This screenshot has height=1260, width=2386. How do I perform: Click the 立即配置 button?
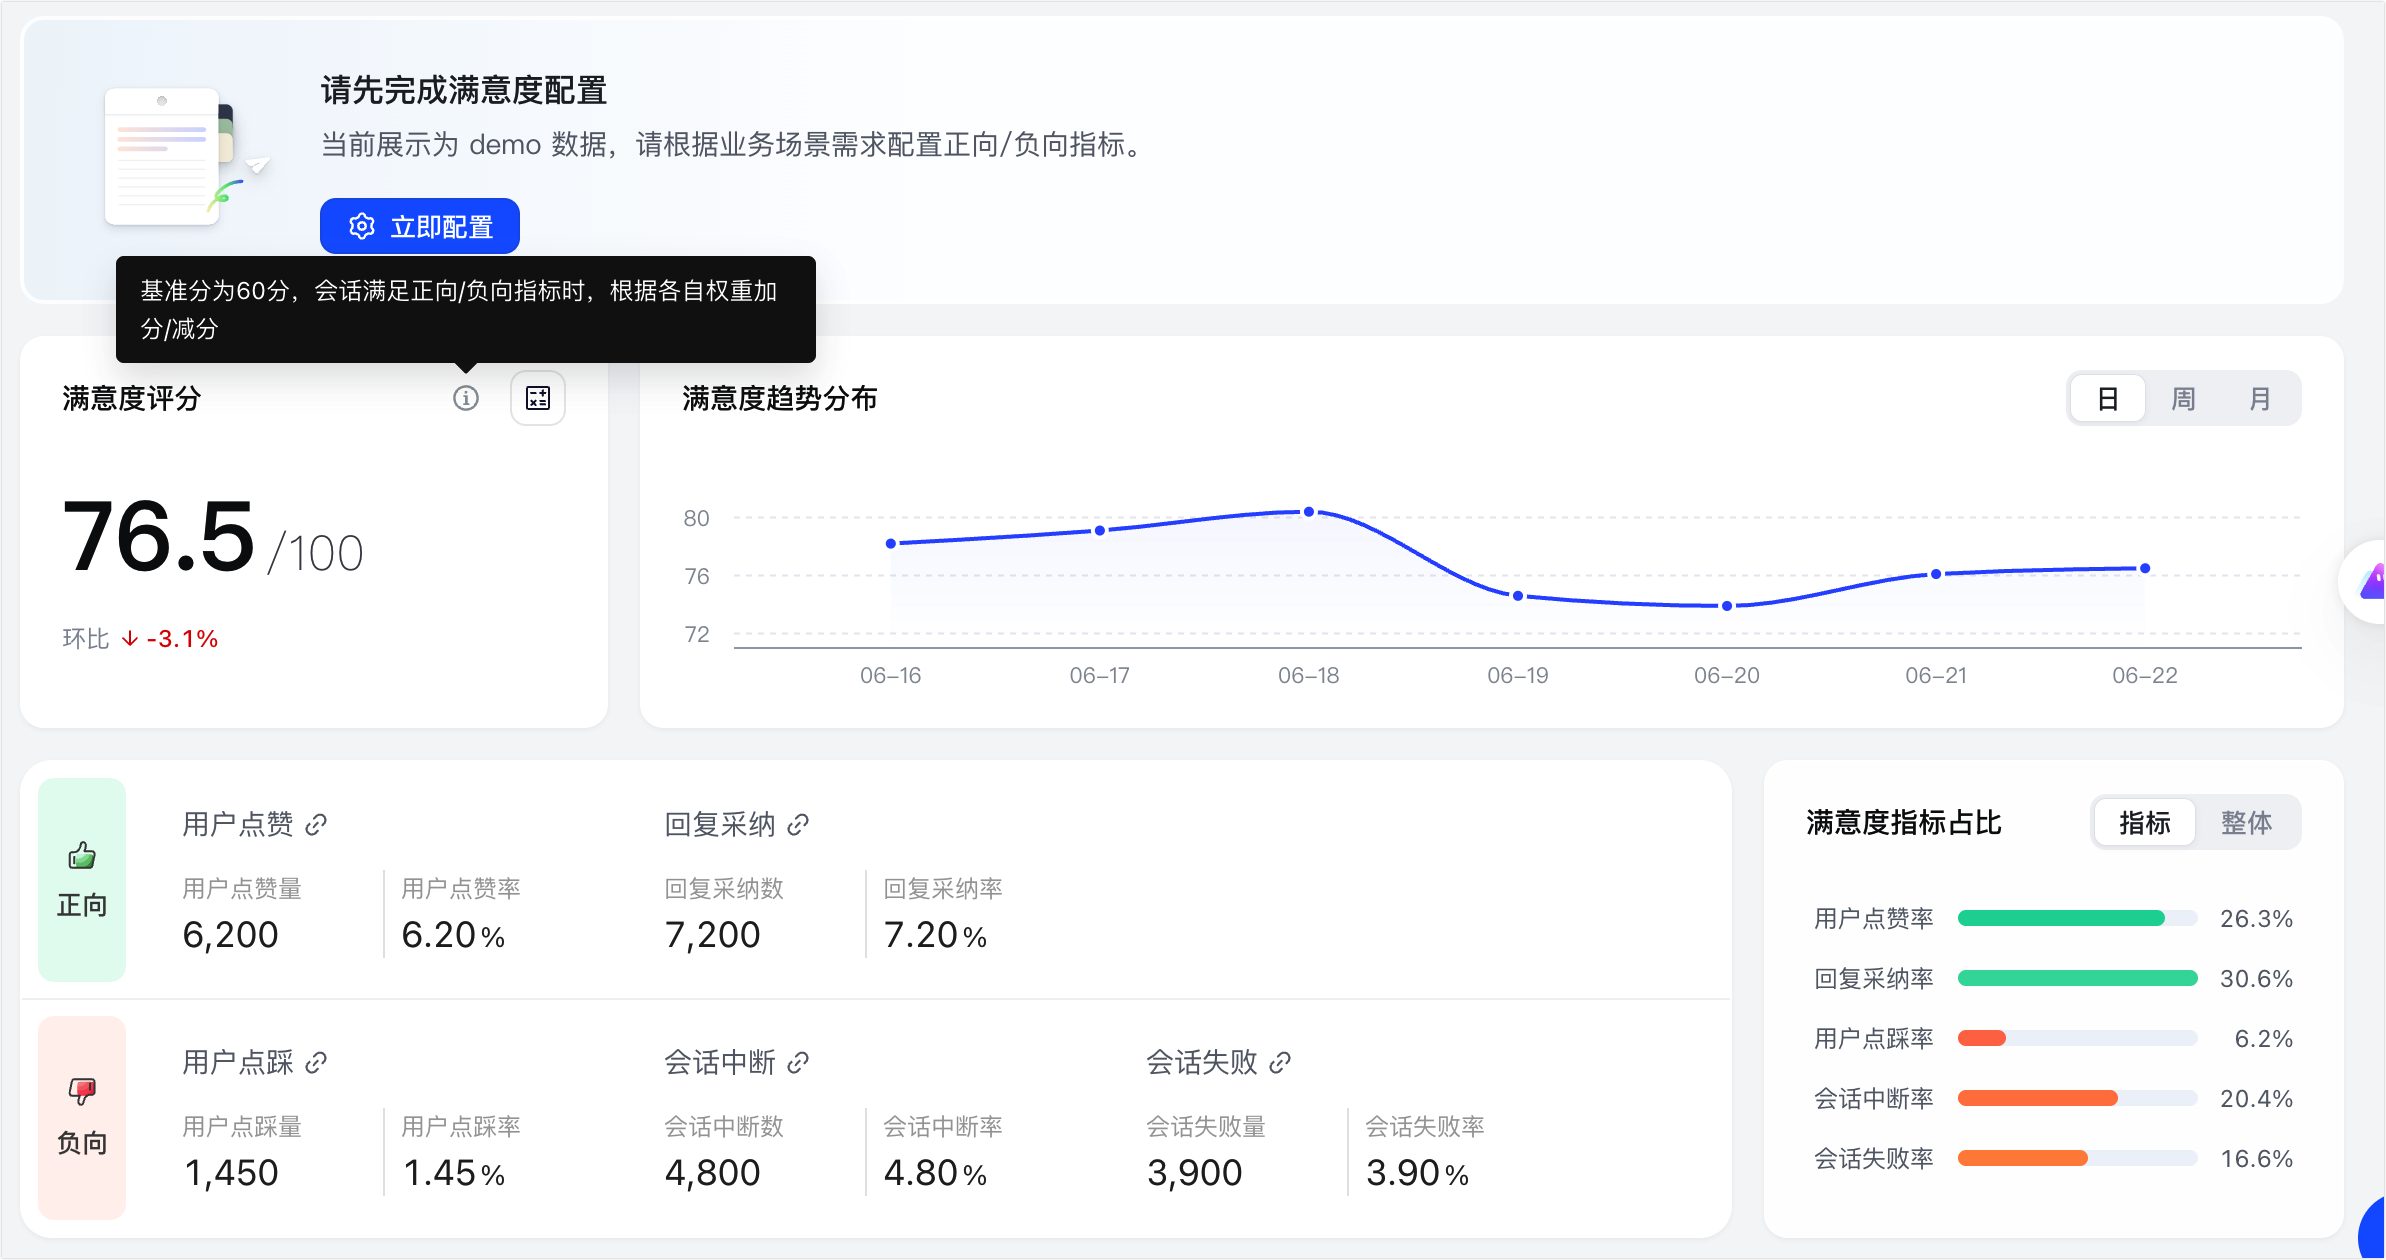(420, 226)
